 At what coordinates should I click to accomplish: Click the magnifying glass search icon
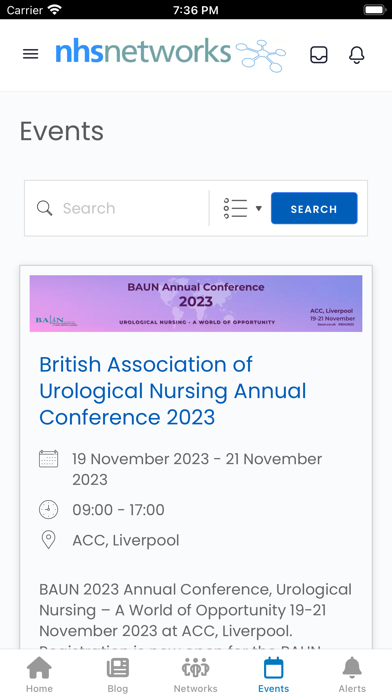(44, 208)
